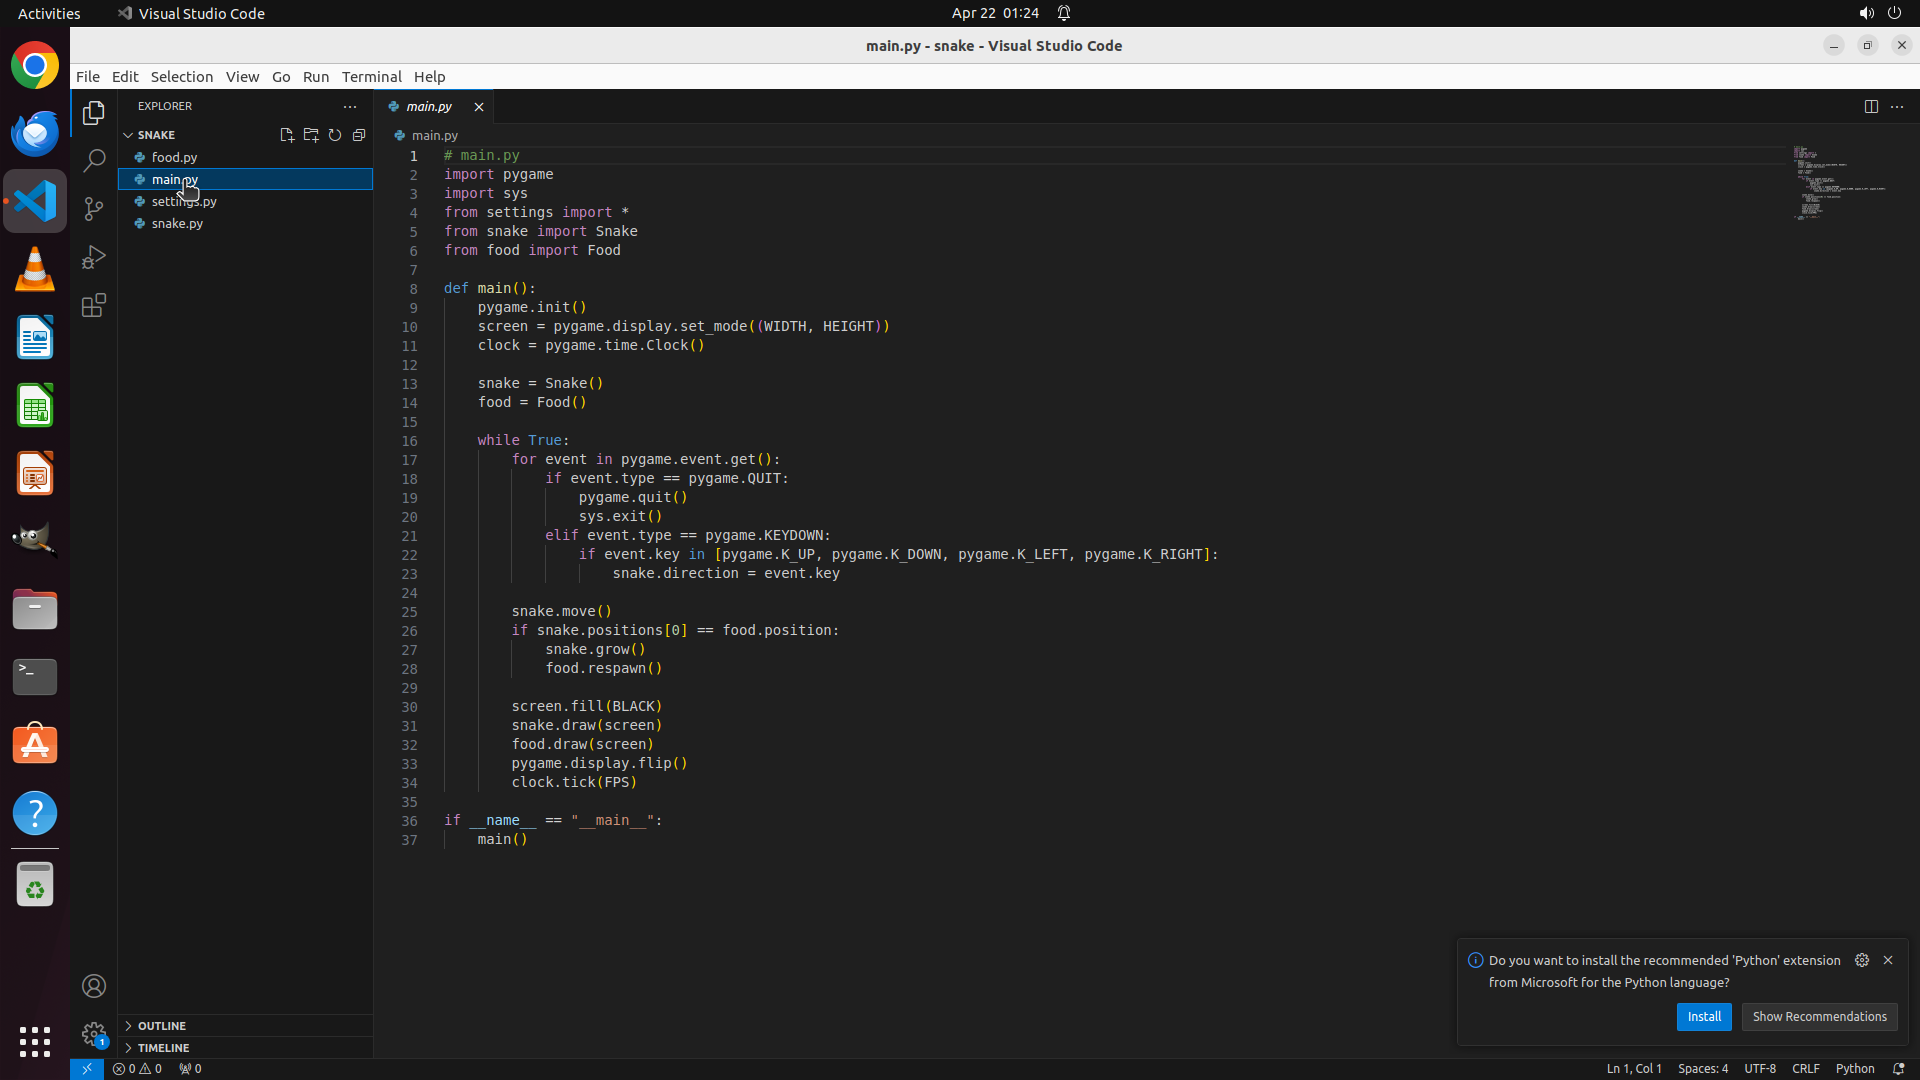
Task: Click the New Folder icon in Explorer
Action: pyautogui.click(x=311, y=135)
